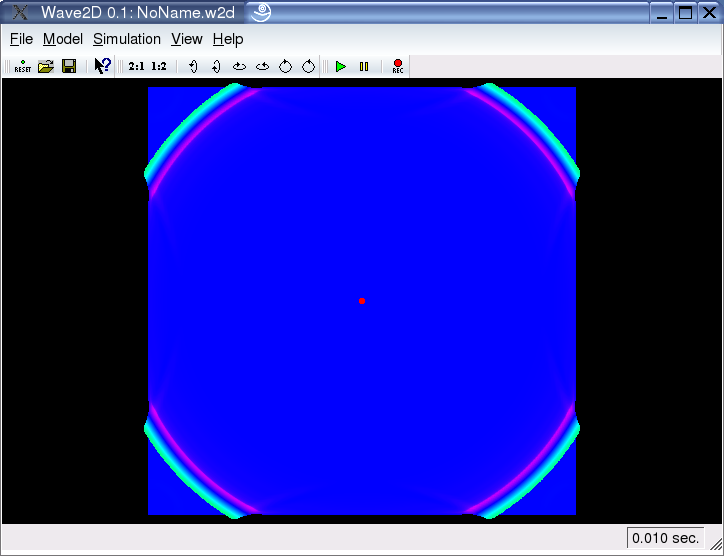Viewport: 724px width, 556px height.
Task: Click the red source point in the wave field
Action: click(362, 301)
